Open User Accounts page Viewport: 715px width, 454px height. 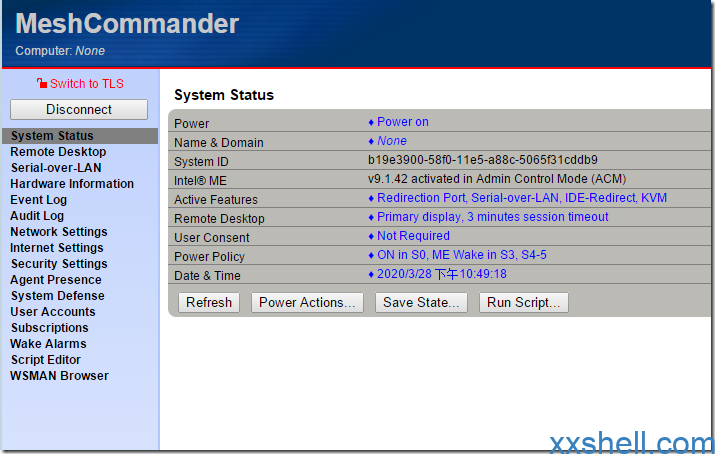(x=53, y=311)
